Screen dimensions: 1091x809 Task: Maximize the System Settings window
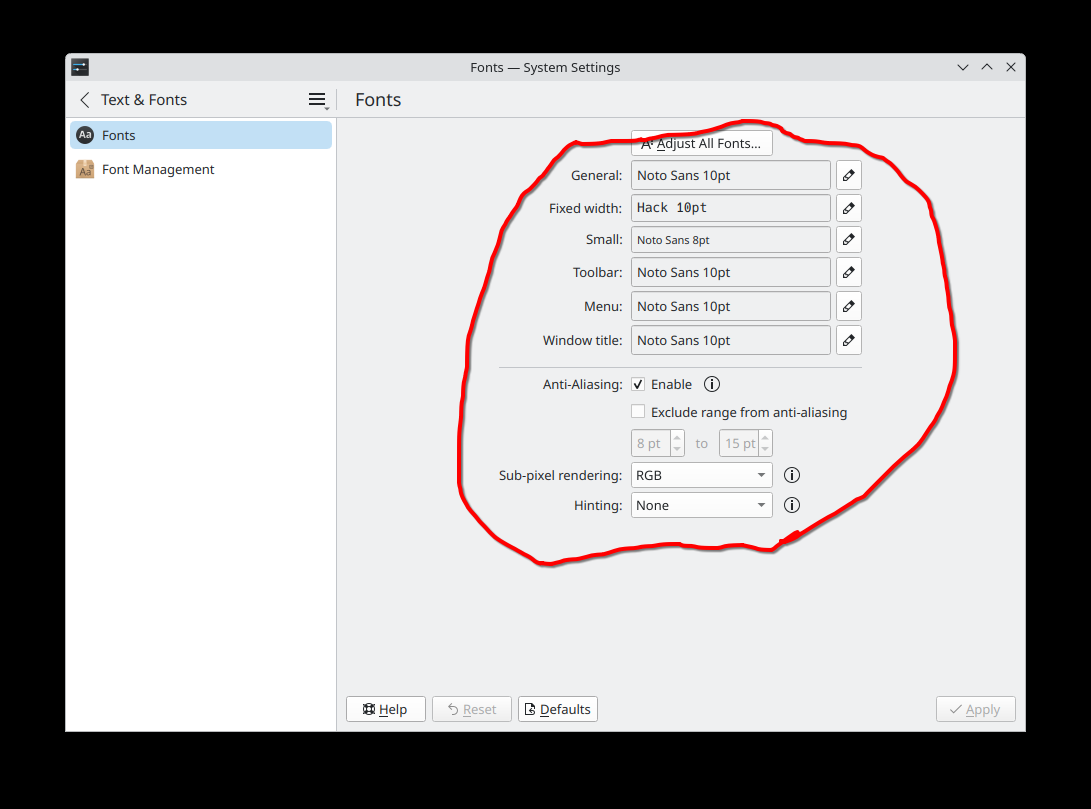(x=987, y=67)
